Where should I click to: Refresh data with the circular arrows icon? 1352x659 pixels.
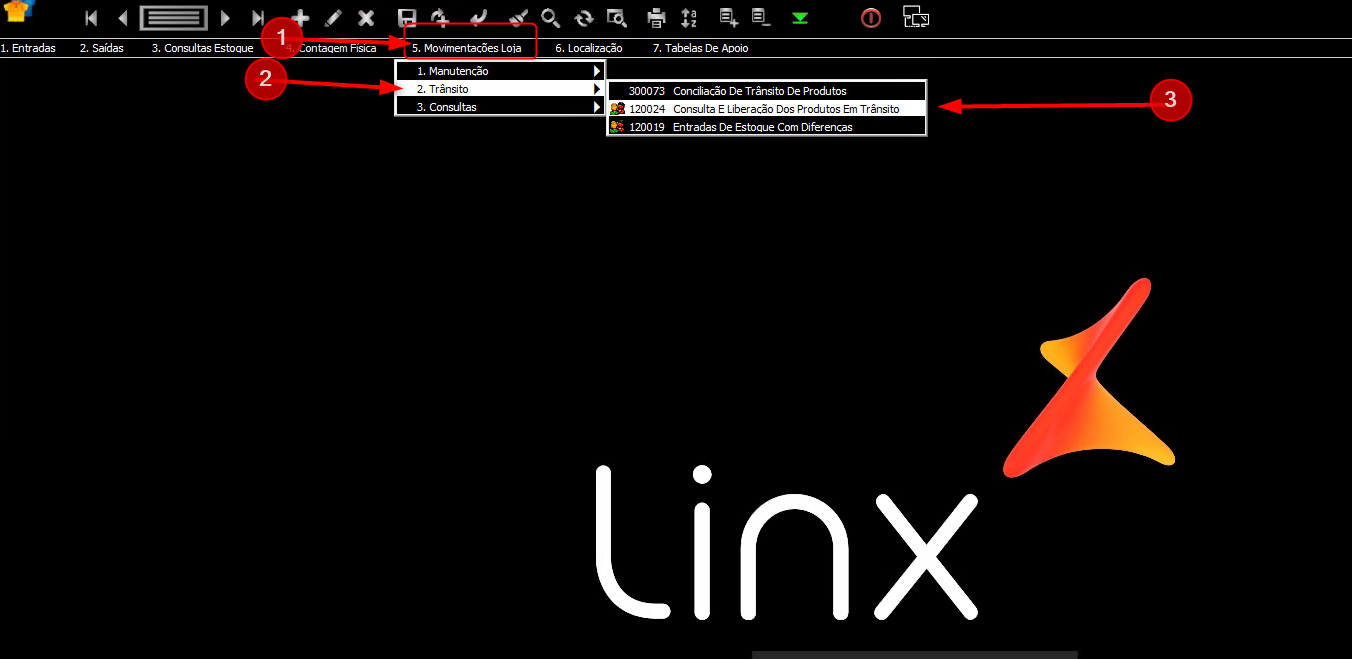584,18
